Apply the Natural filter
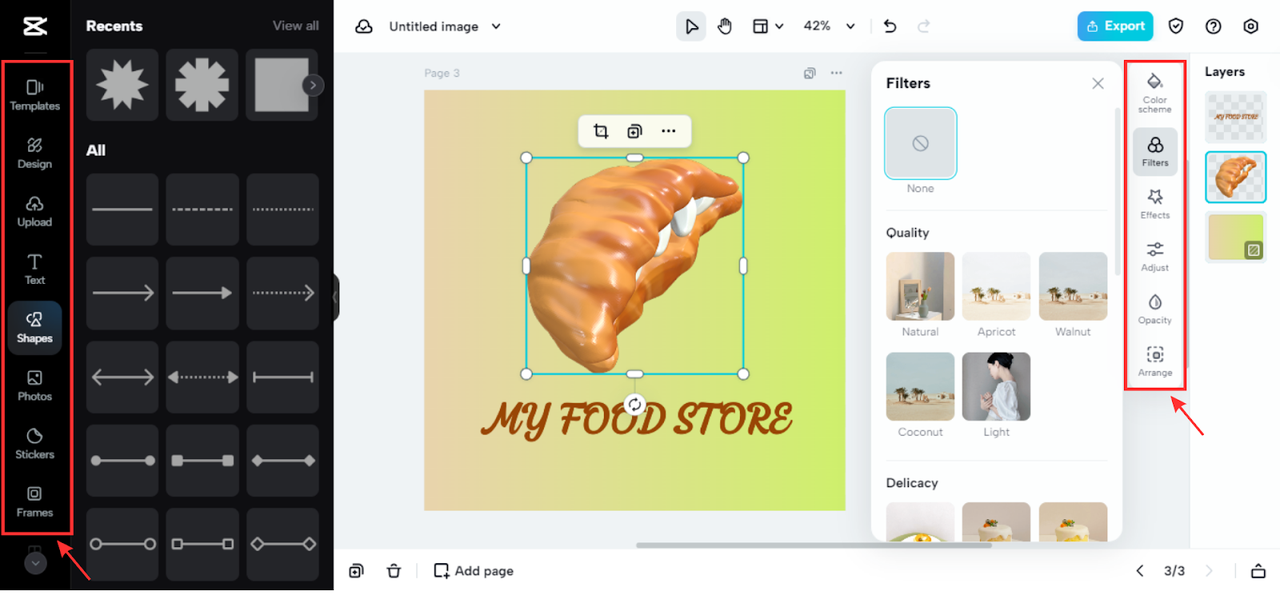This screenshot has width=1280, height=595. click(x=920, y=286)
